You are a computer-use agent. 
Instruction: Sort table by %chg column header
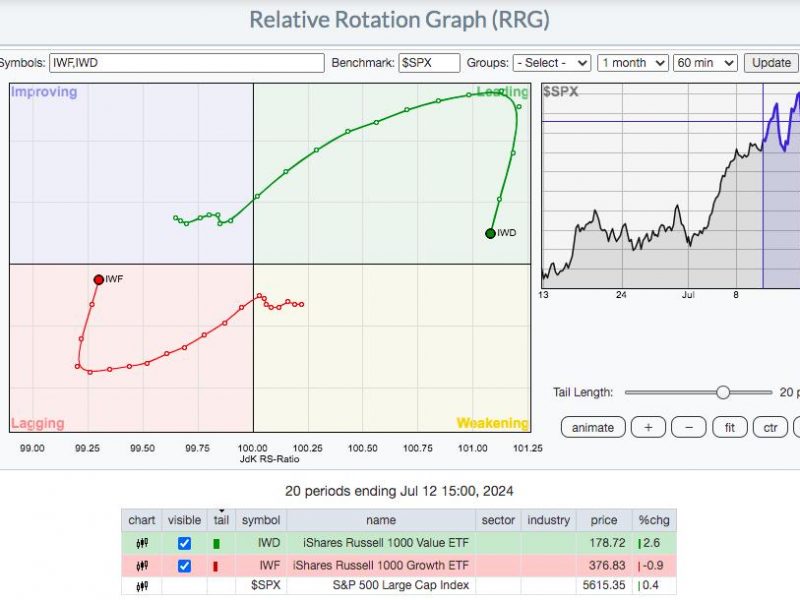[654, 520]
